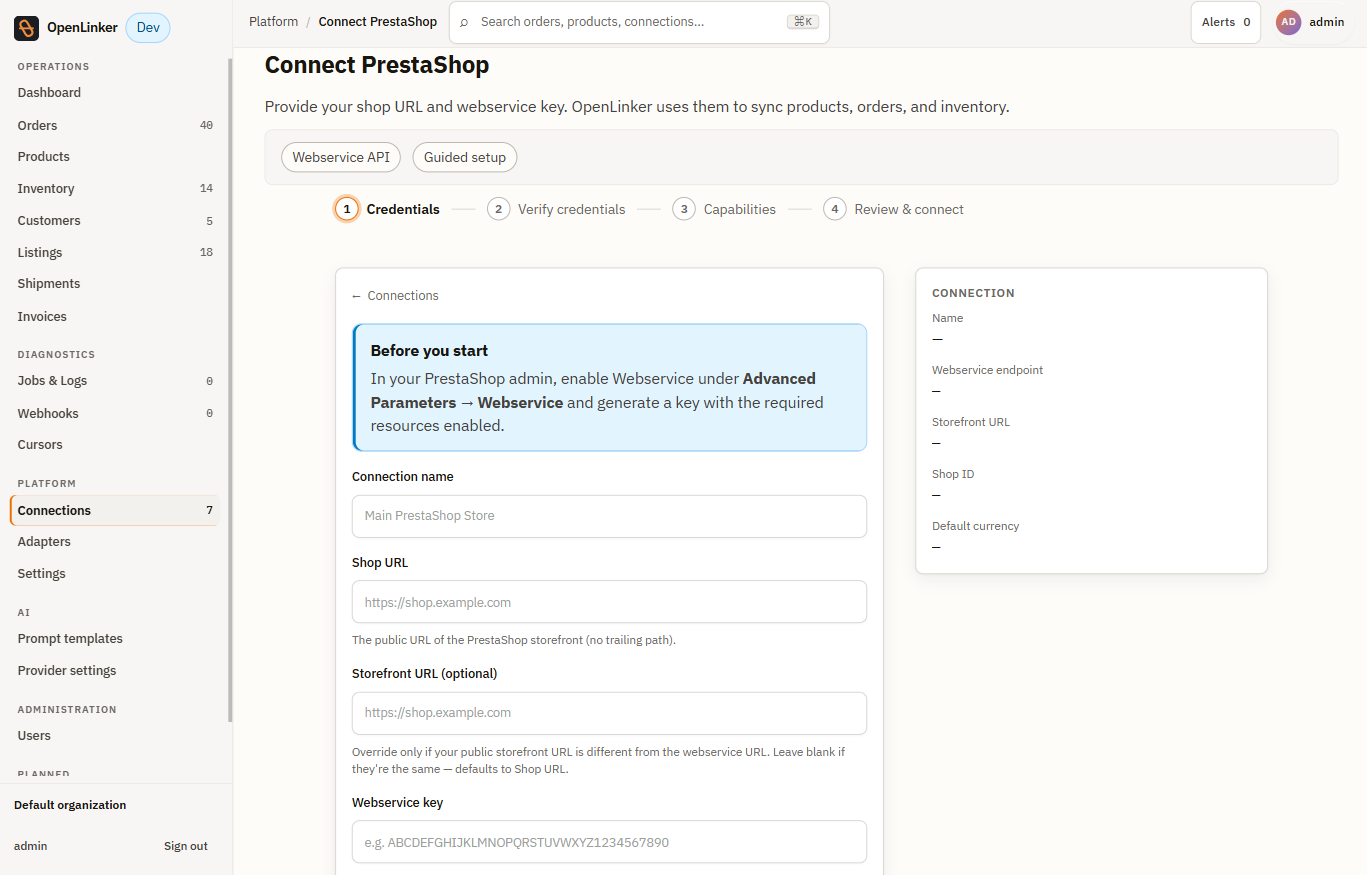The image size is (1367, 875).
Task: Click Default organization in the sidebar footer
Action: pos(70,805)
